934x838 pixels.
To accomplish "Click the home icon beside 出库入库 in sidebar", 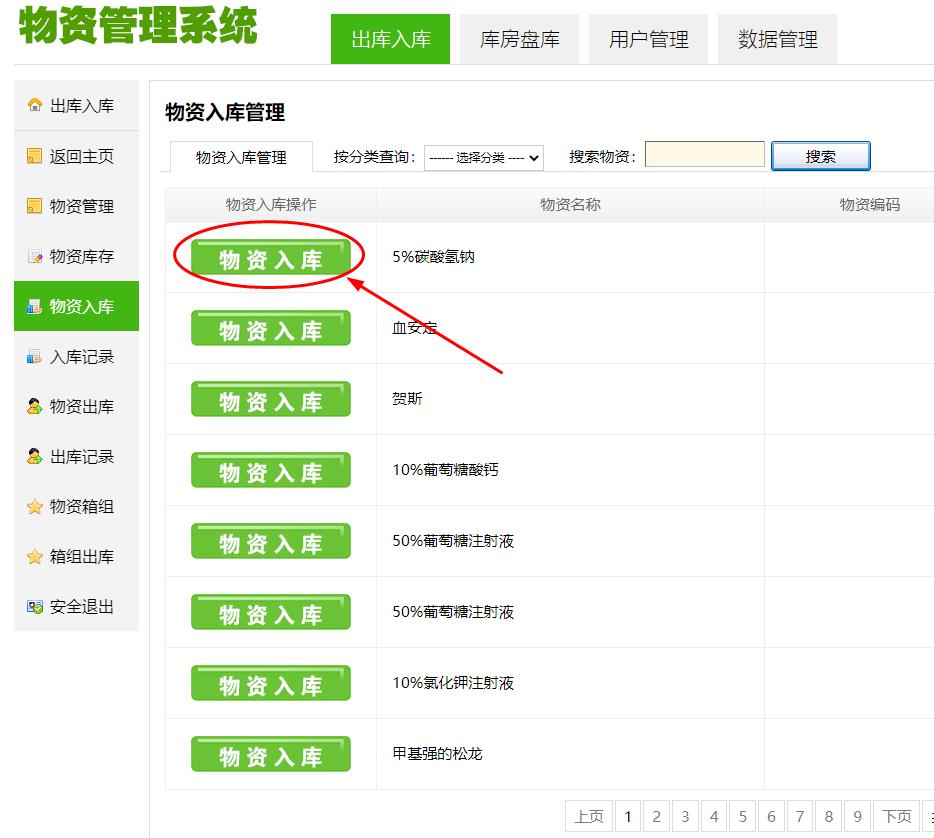I will click(x=35, y=105).
